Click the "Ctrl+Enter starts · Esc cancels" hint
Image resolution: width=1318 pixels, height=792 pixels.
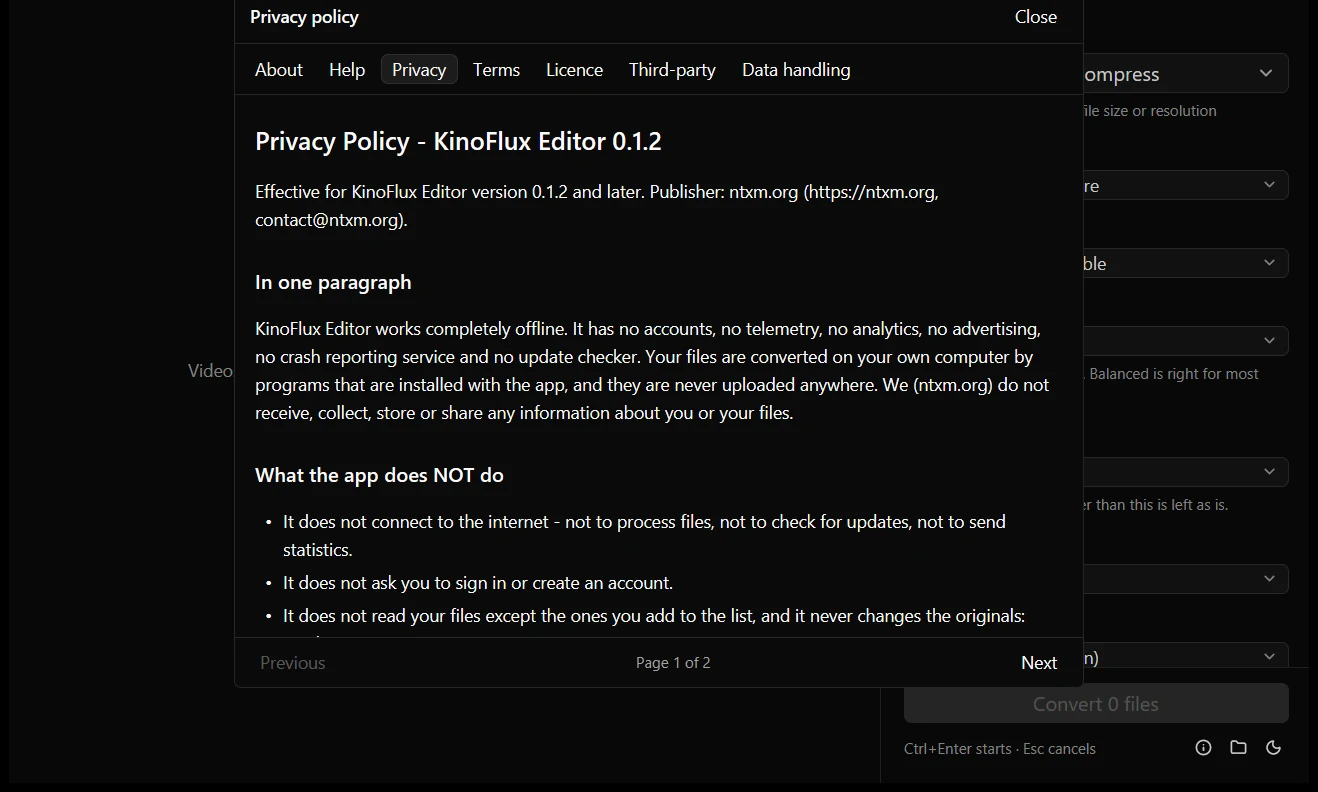(1000, 749)
